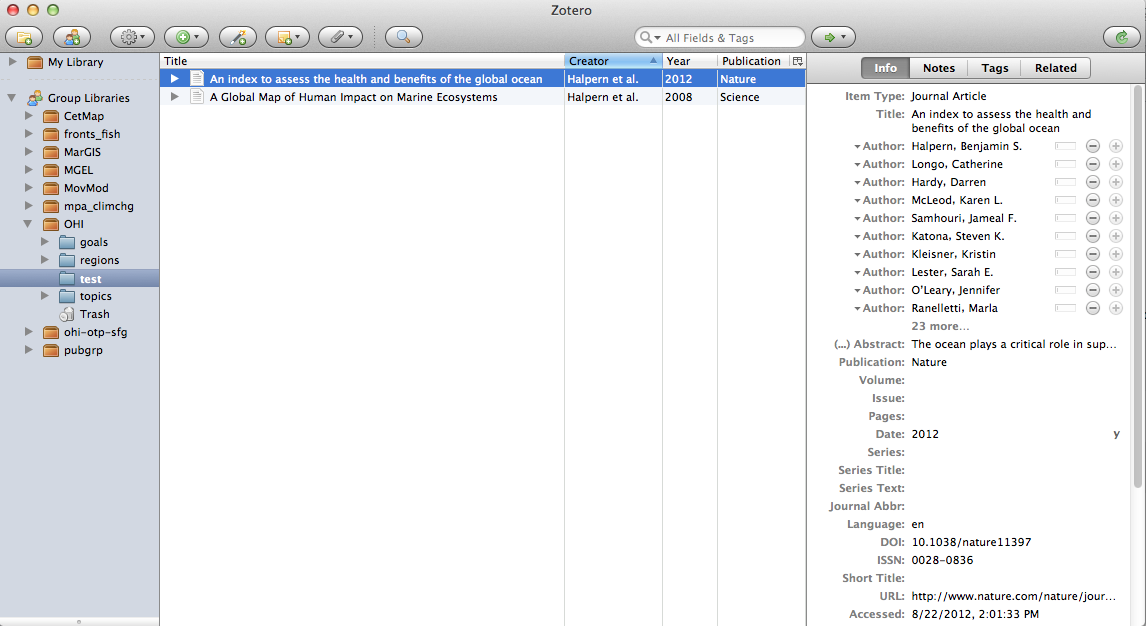Toggle name field mode for Halpern, Benjamin S.

coord(1066,146)
